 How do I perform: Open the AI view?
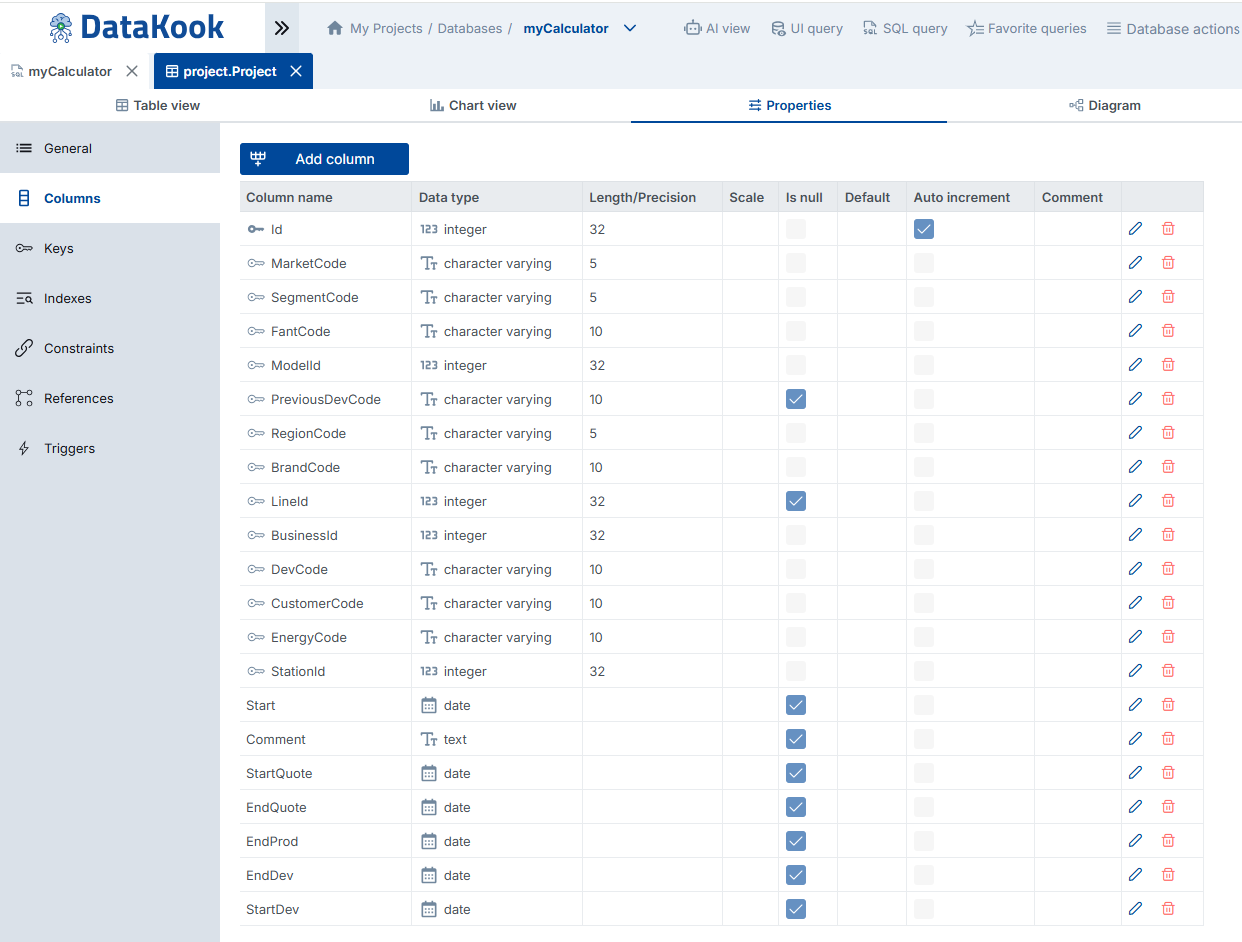coord(717,29)
